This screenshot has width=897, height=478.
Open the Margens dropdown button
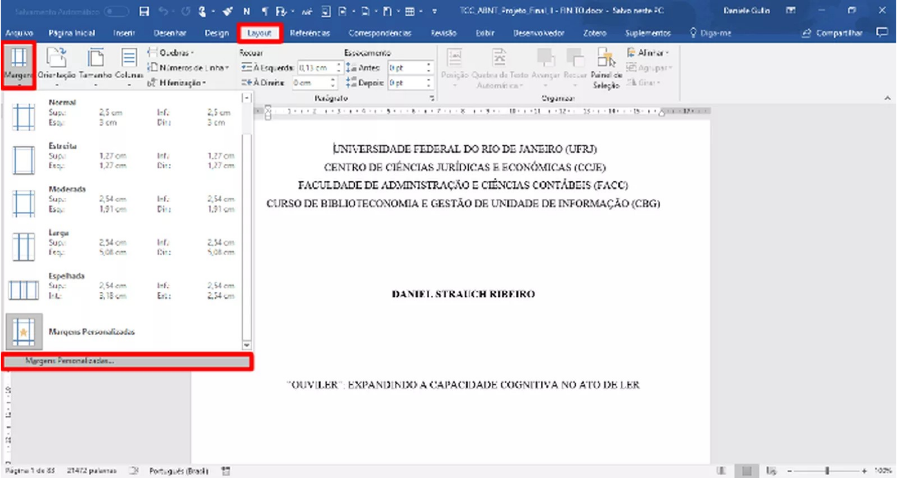point(18,66)
